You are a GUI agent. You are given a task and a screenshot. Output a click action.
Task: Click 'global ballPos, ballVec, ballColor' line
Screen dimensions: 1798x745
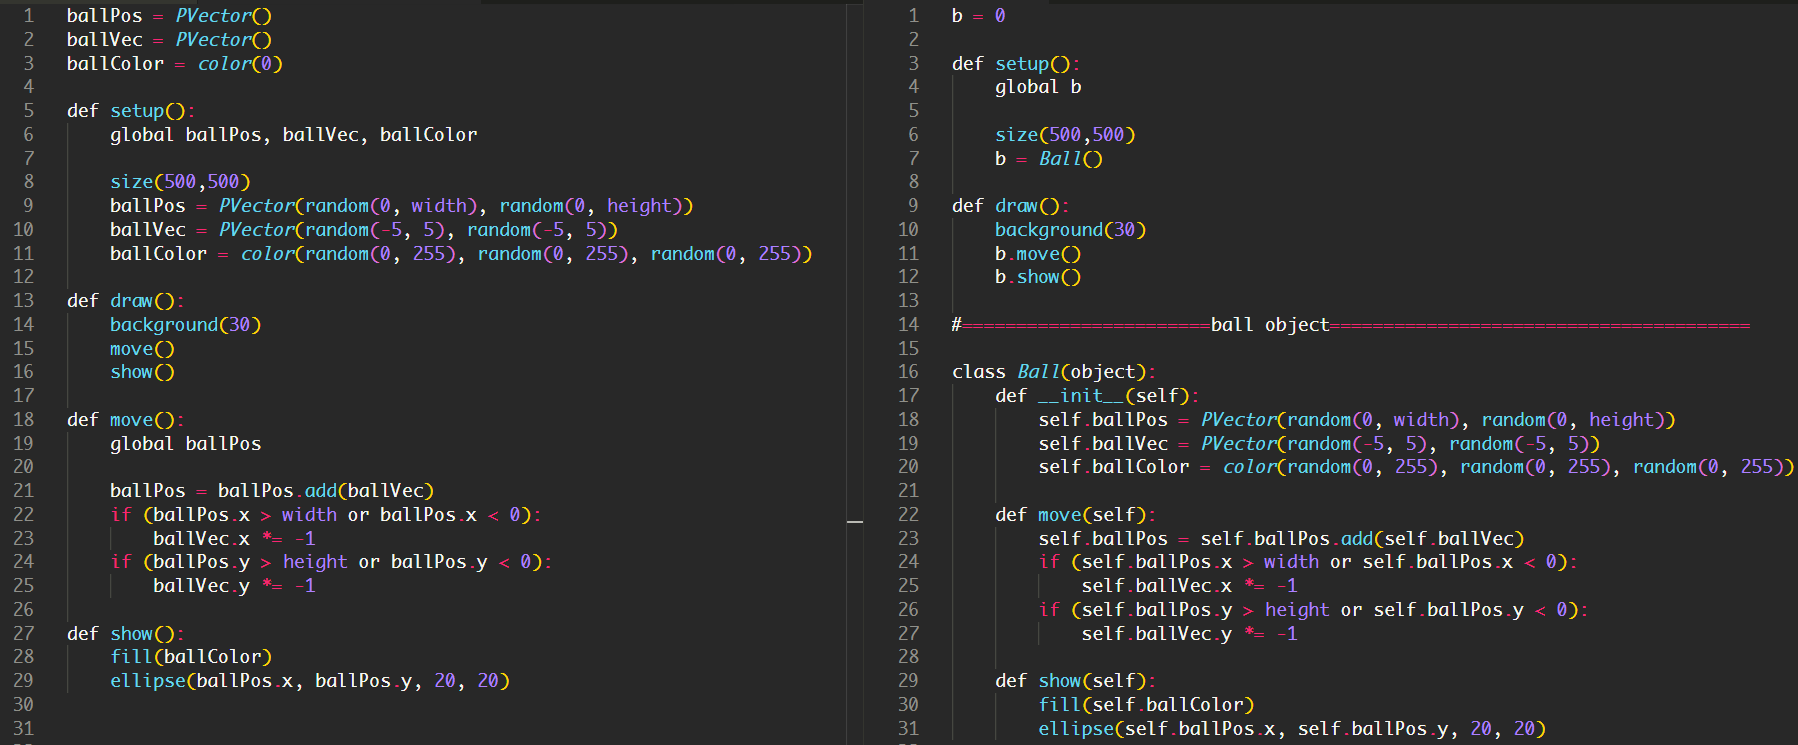[x=293, y=135]
